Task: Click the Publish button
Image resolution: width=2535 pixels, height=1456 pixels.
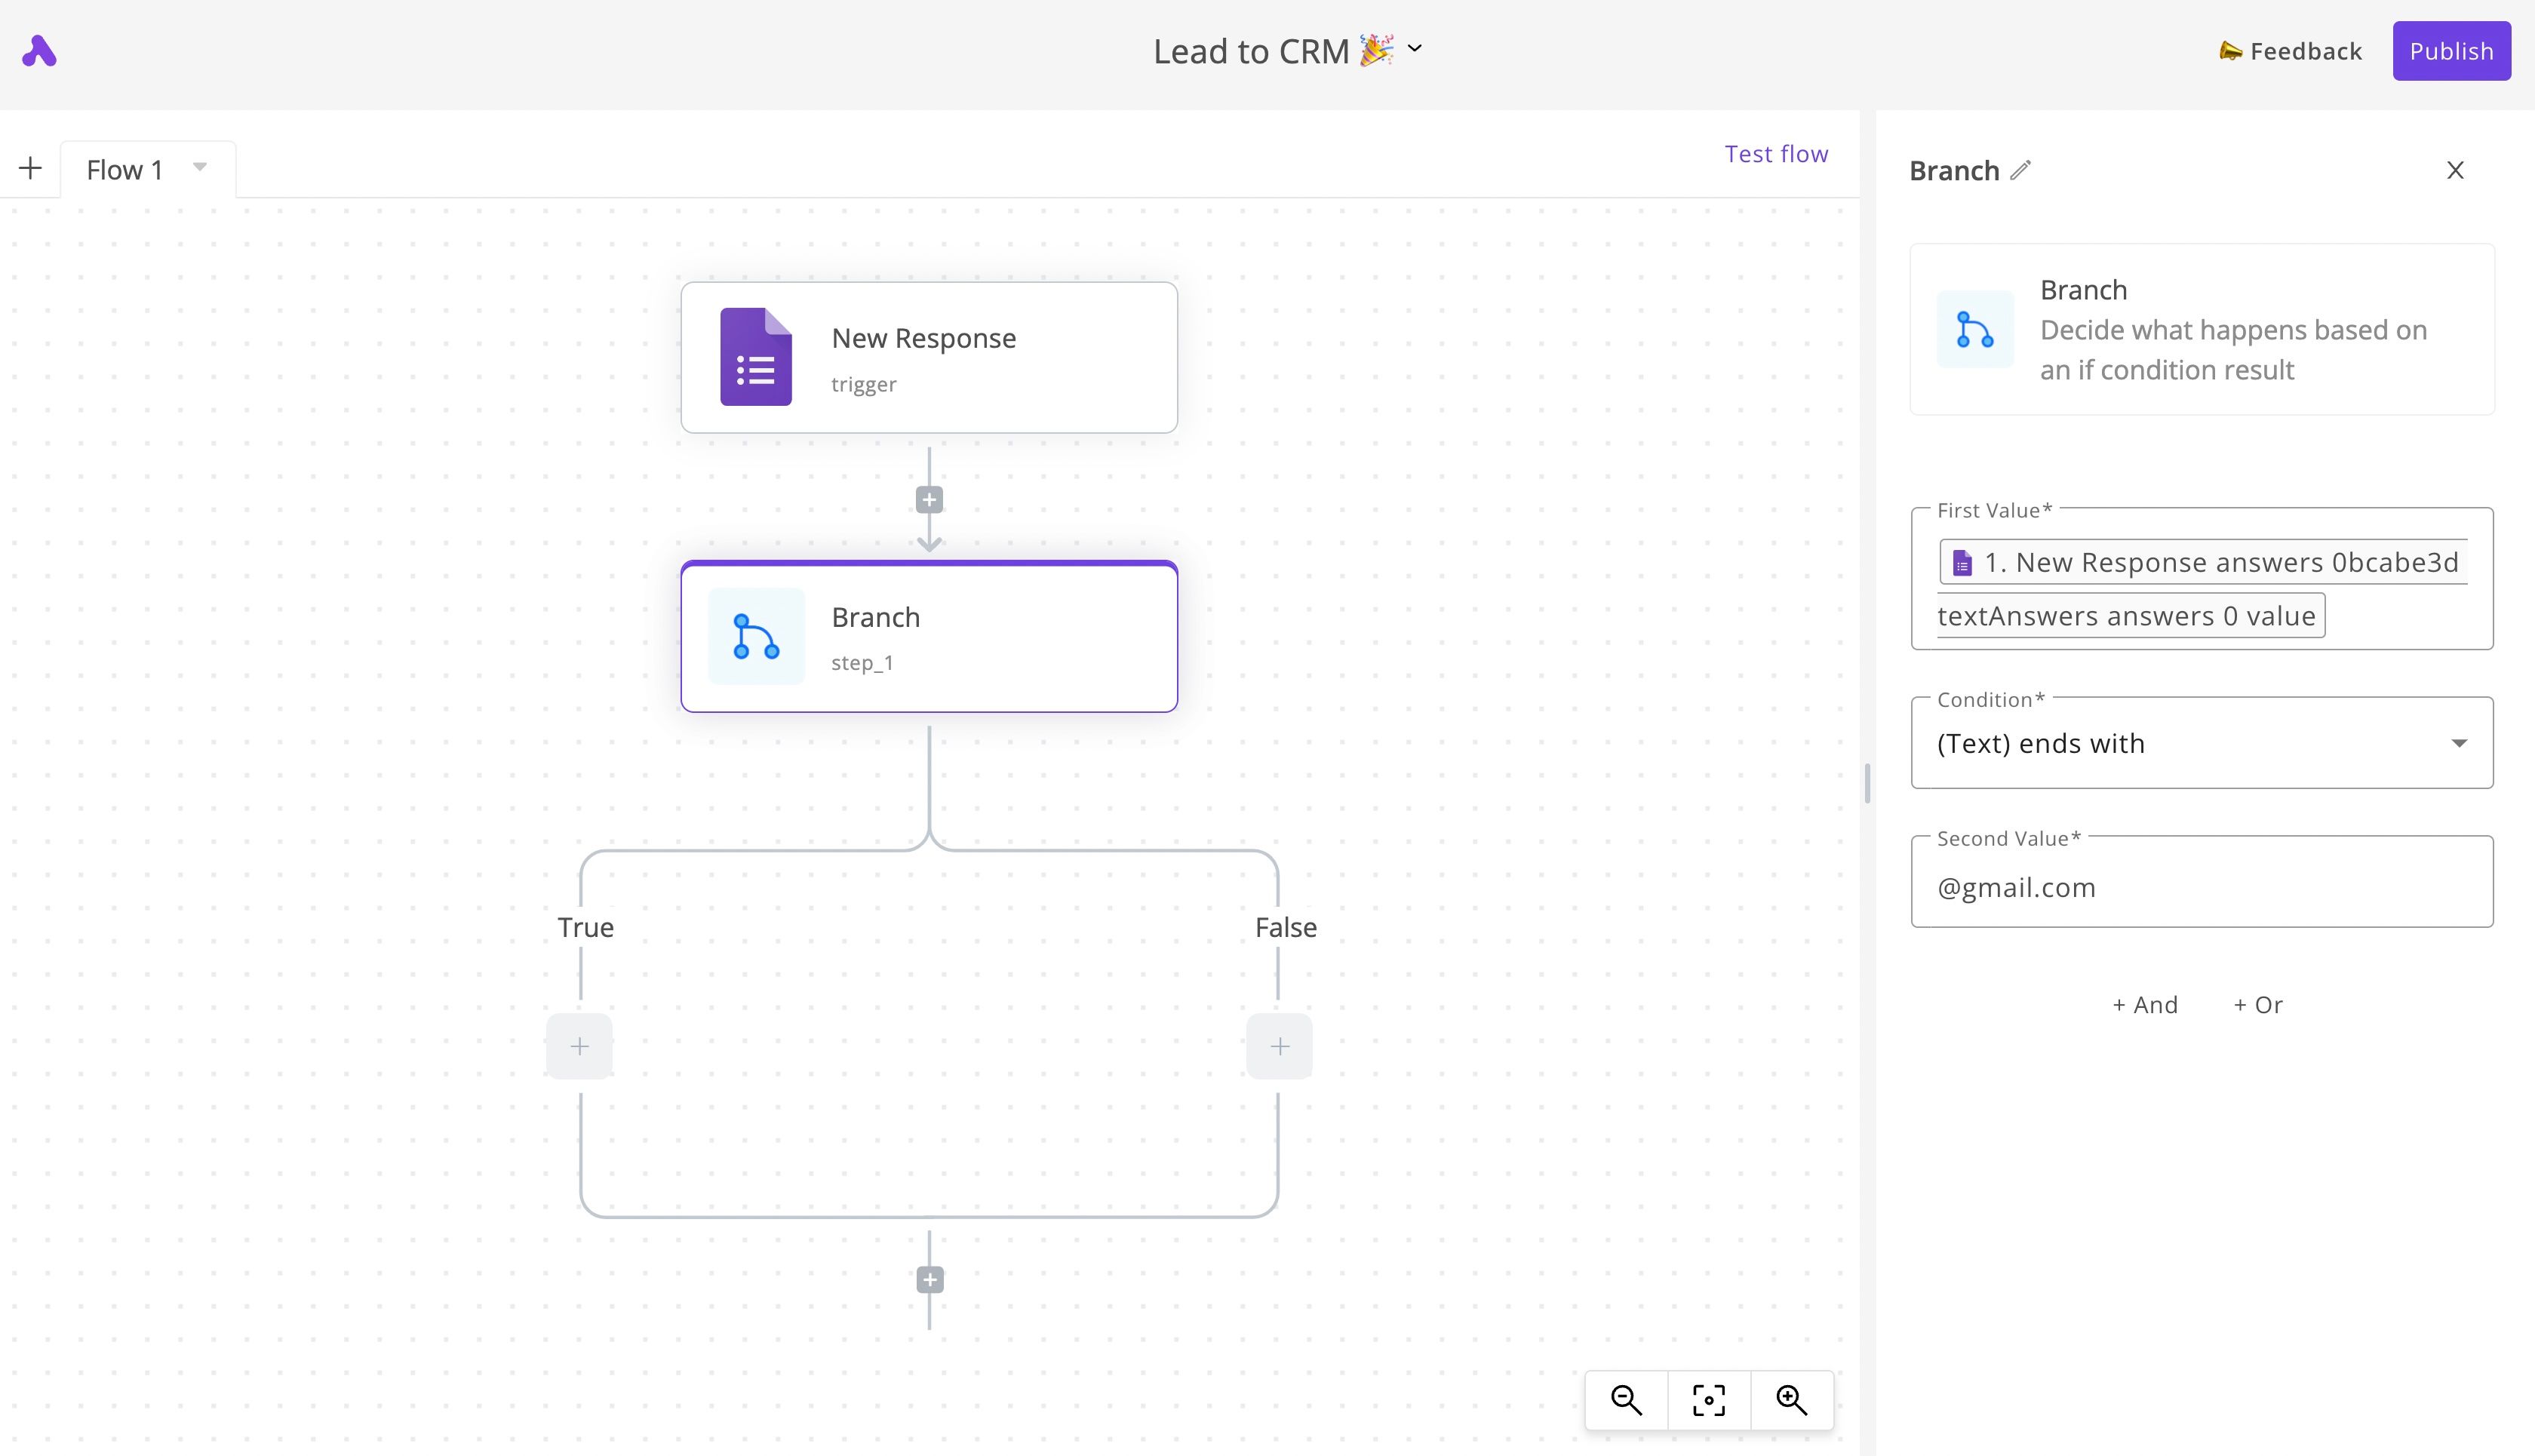Action: [x=2451, y=51]
